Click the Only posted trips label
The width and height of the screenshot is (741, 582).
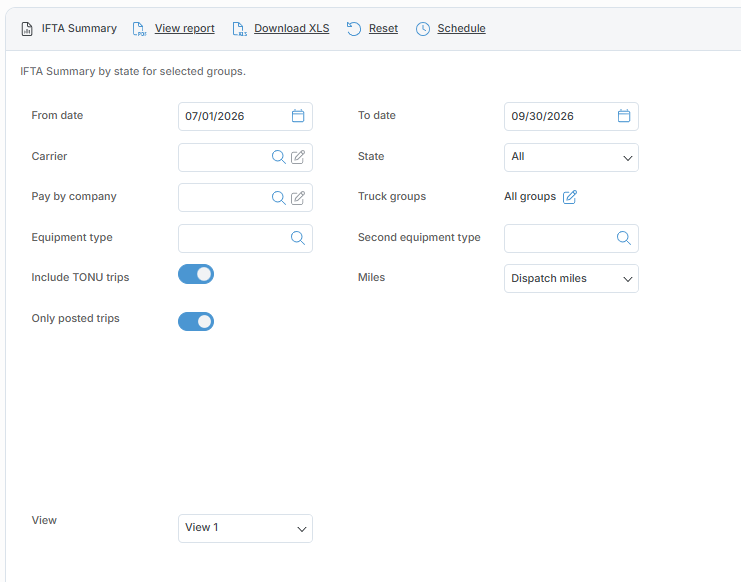[x=76, y=318]
